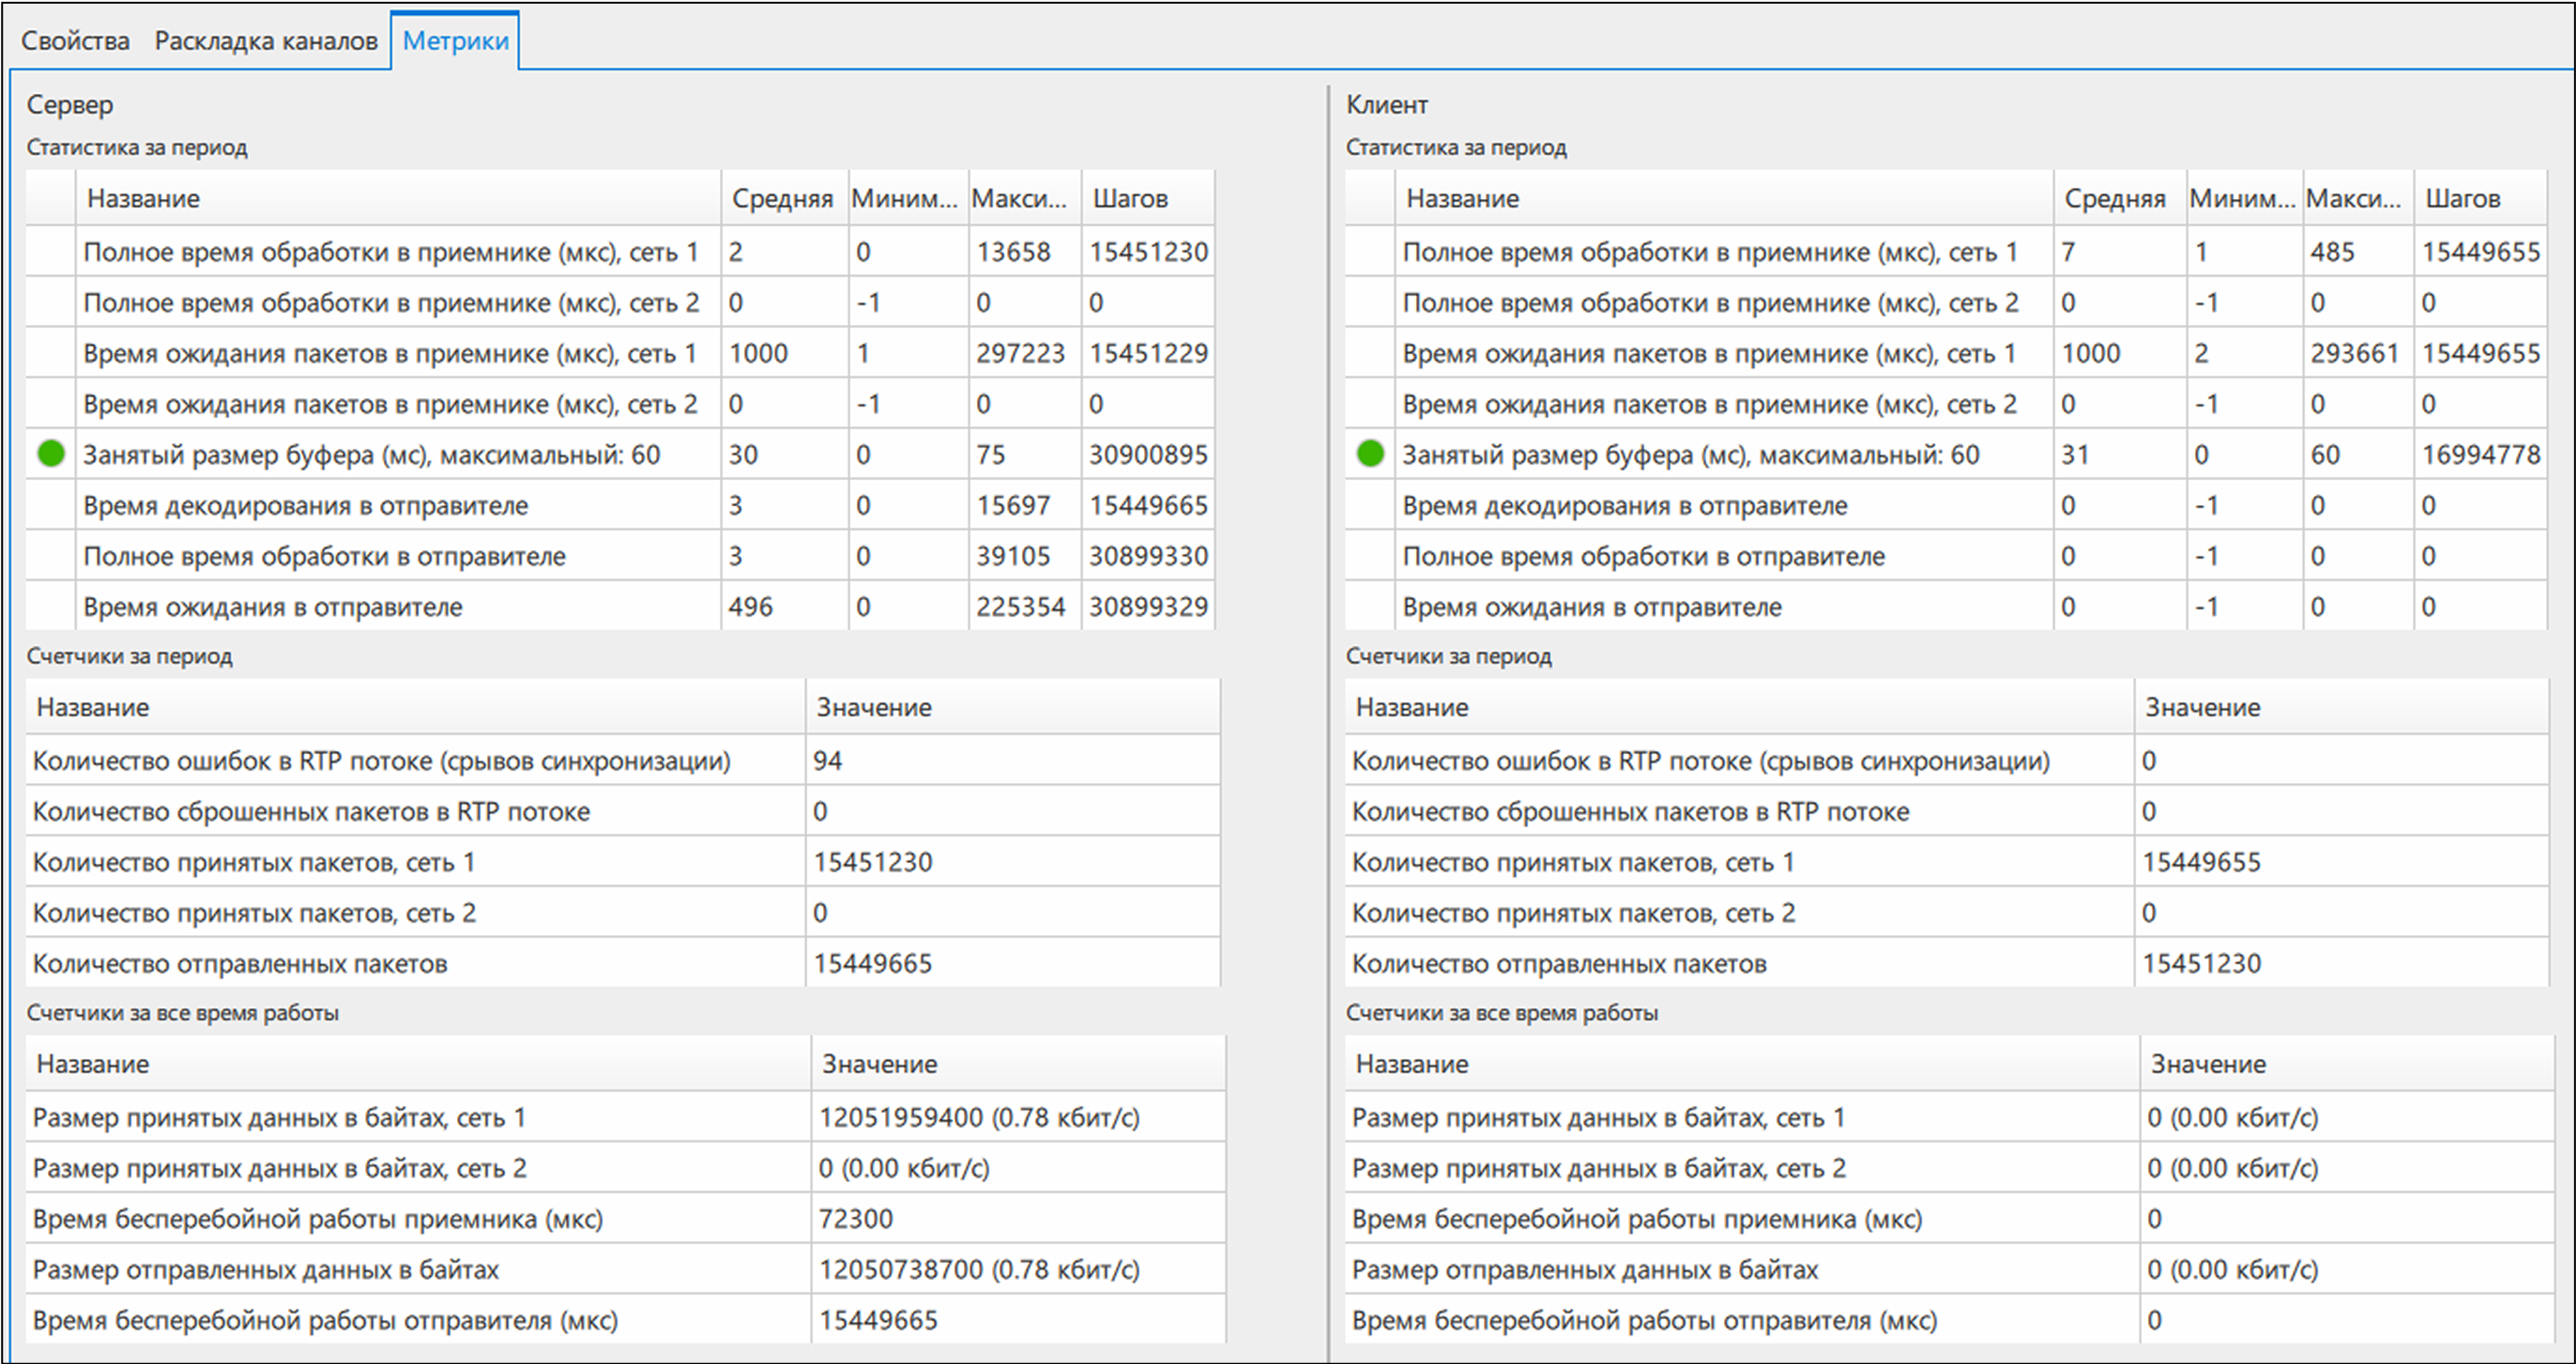Screen dimensions: 2576x1364
Task: Select the client row Время декодирования в отправителе
Action: [1946, 505]
